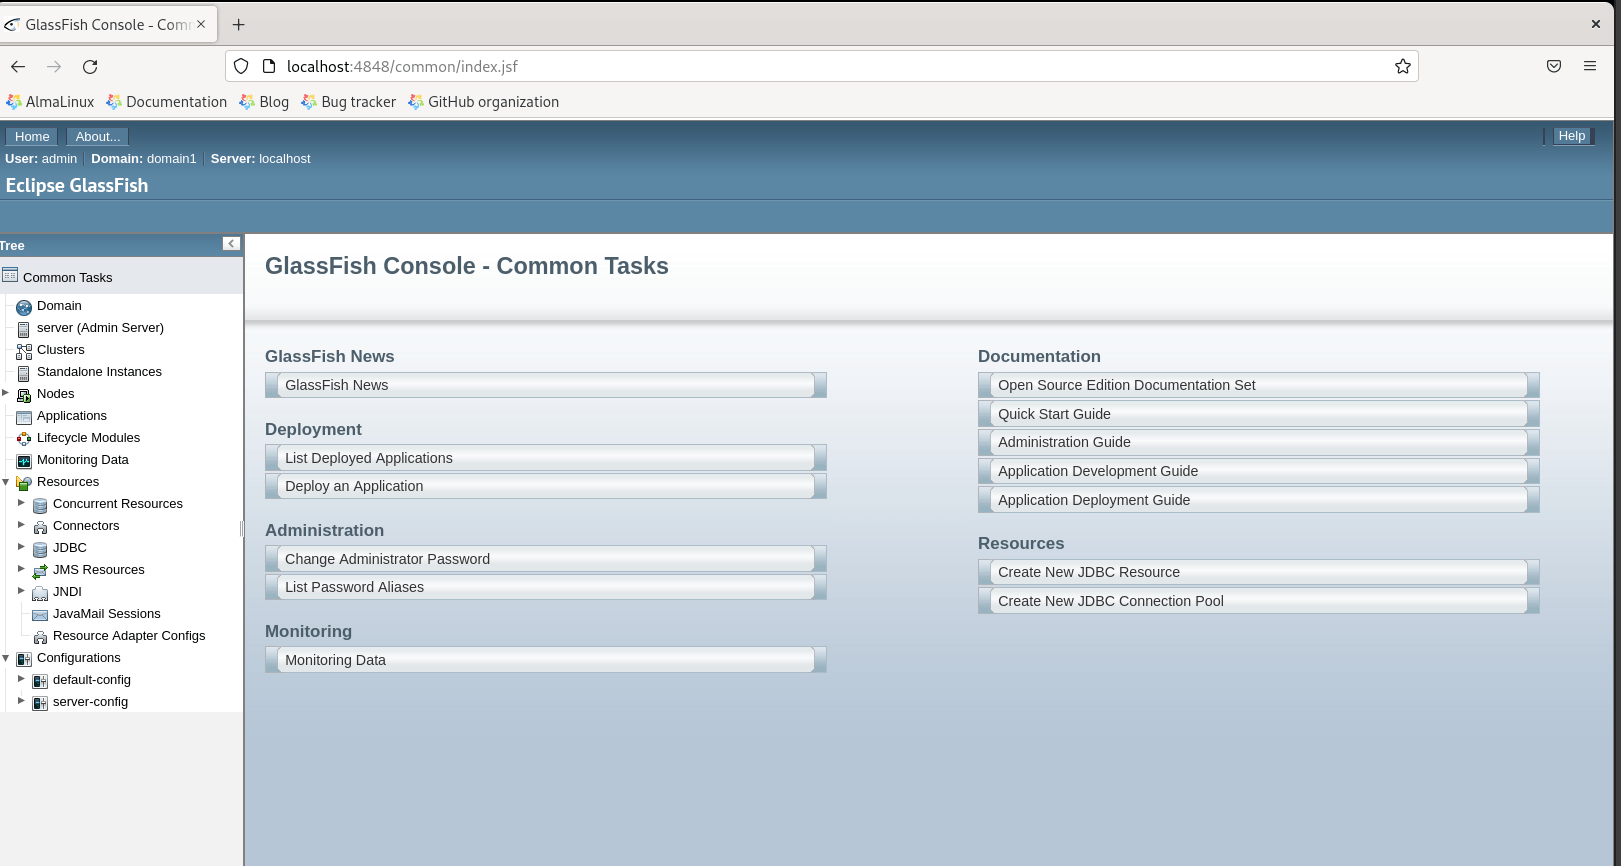Click the Connectors icon in tree

(40, 527)
